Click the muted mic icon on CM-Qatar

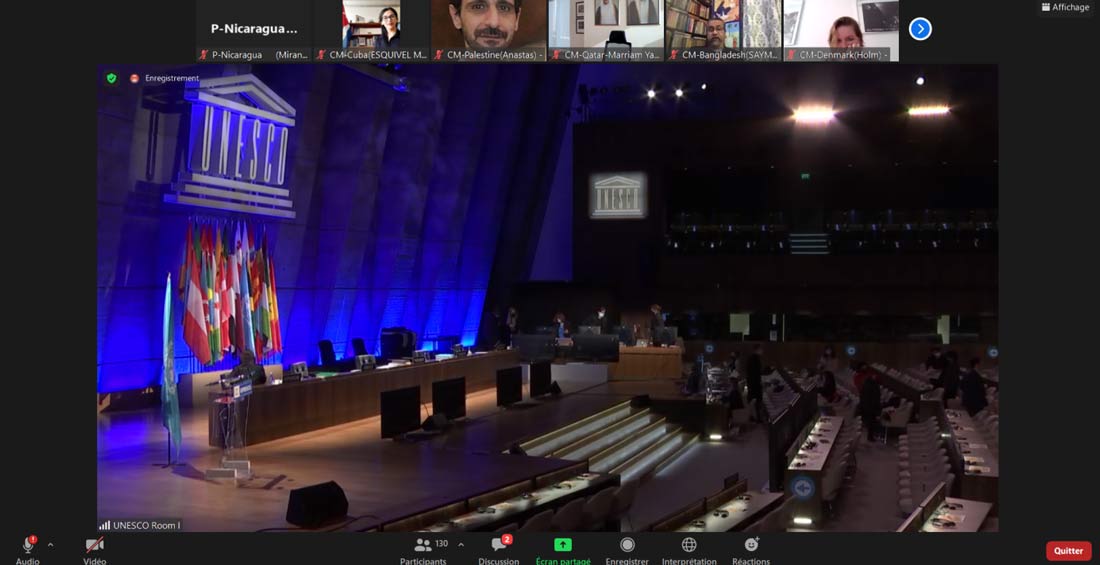click(556, 55)
